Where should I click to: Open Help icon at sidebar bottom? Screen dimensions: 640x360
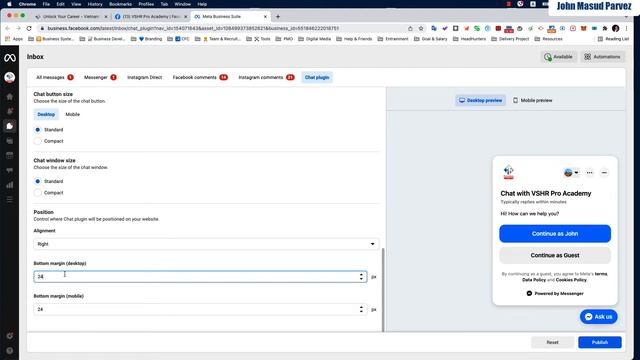pyautogui.click(x=10, y=351)
